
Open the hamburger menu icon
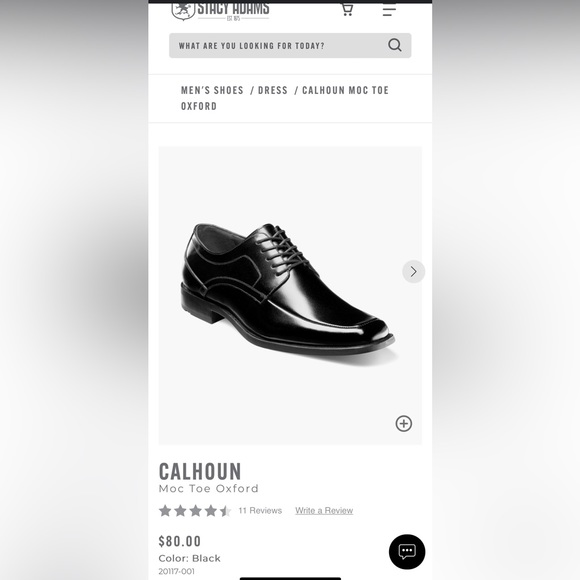[x=389, y=10]
